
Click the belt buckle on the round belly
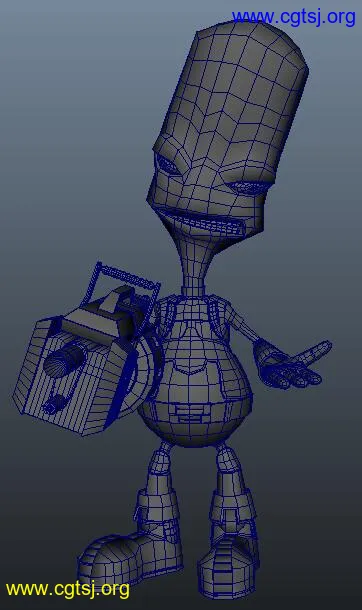[189, 413]
